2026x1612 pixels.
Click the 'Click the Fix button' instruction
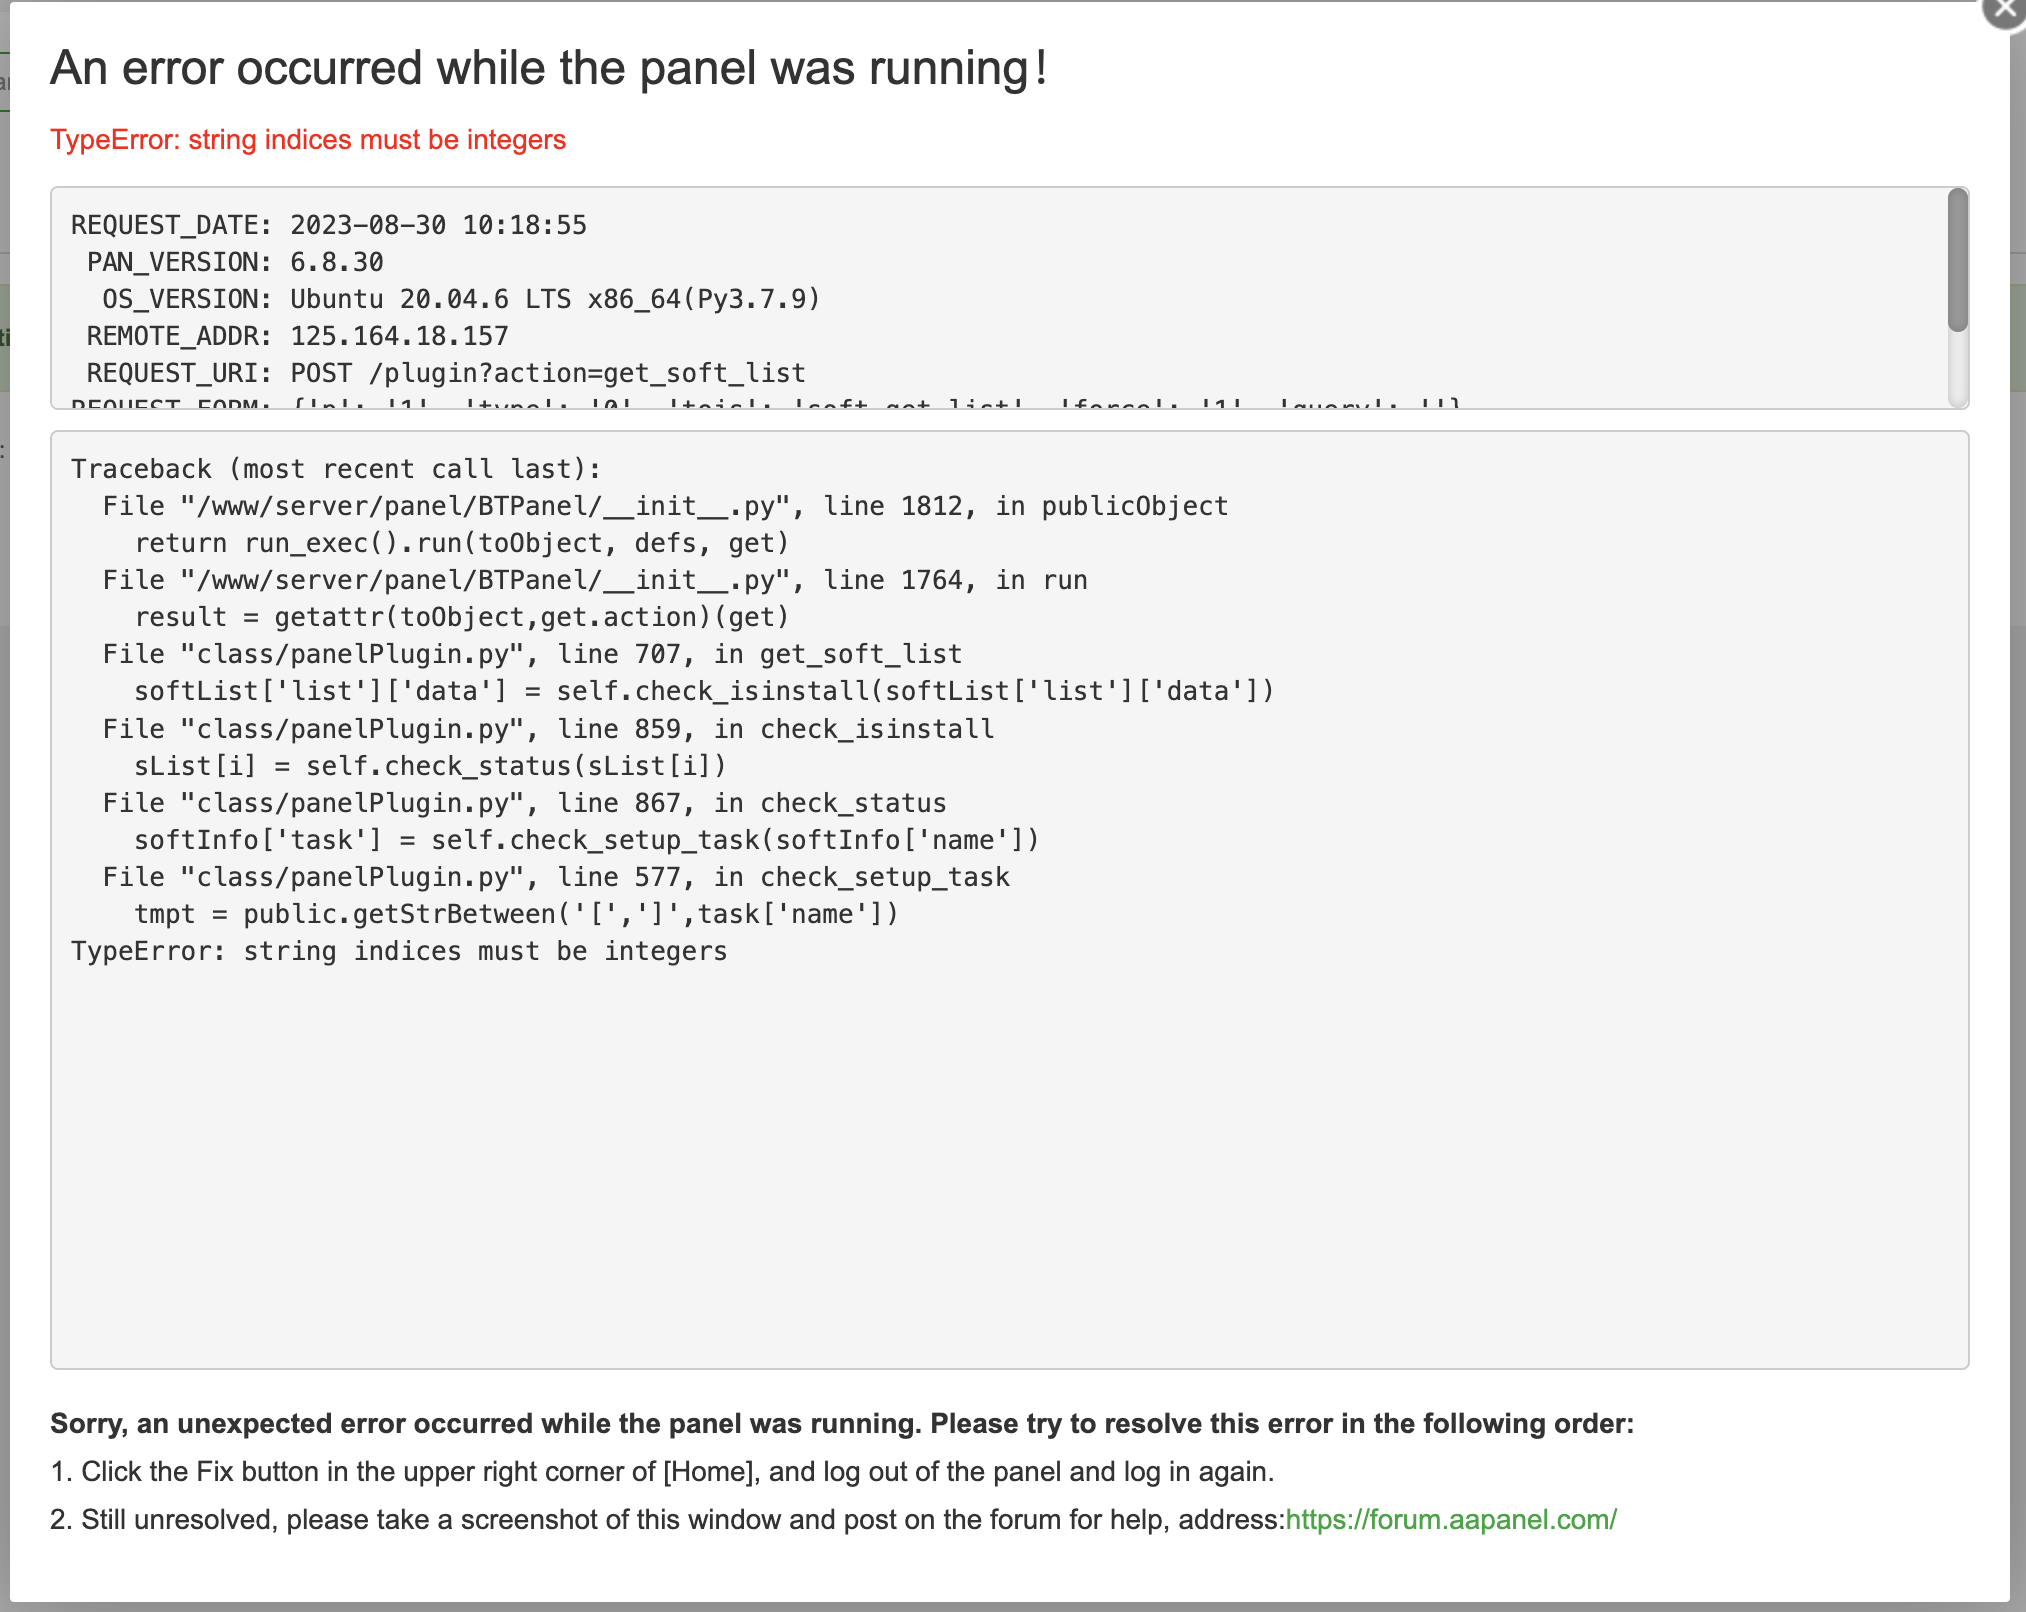point(662,1472)
